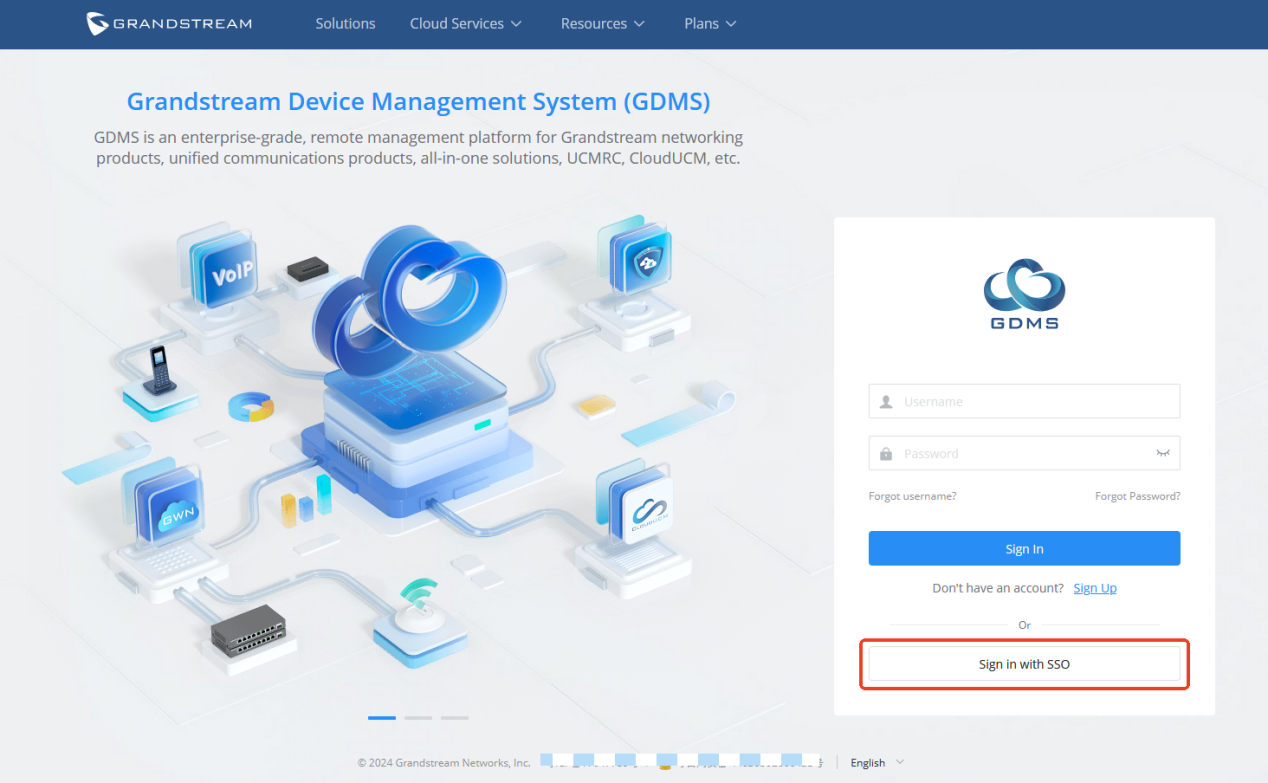Focus the Password input field

[x=1024, y=453]
